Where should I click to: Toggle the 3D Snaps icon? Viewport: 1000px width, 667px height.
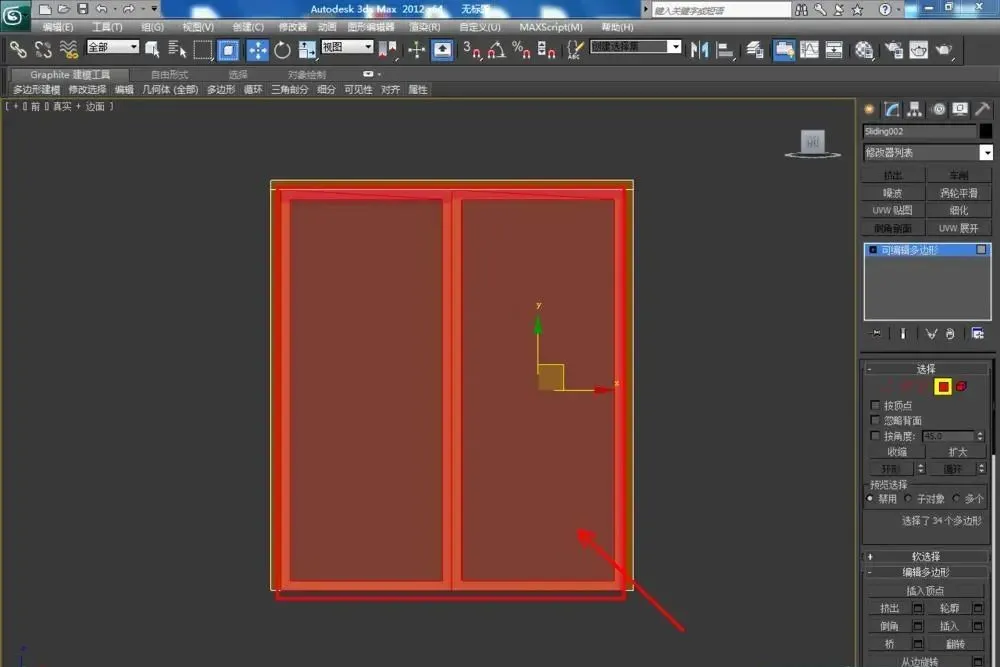click(471, 50)
